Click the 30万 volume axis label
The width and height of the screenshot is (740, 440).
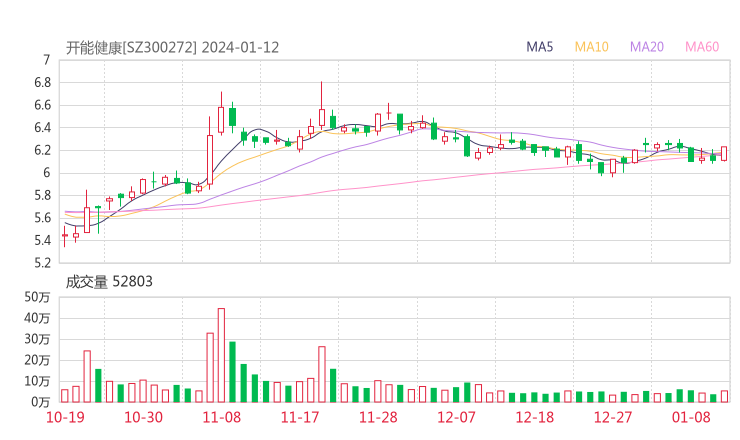click(37, 339)
